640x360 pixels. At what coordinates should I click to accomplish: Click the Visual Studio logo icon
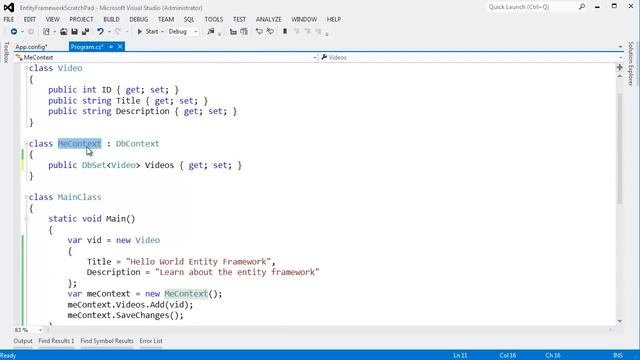[9, 7]
